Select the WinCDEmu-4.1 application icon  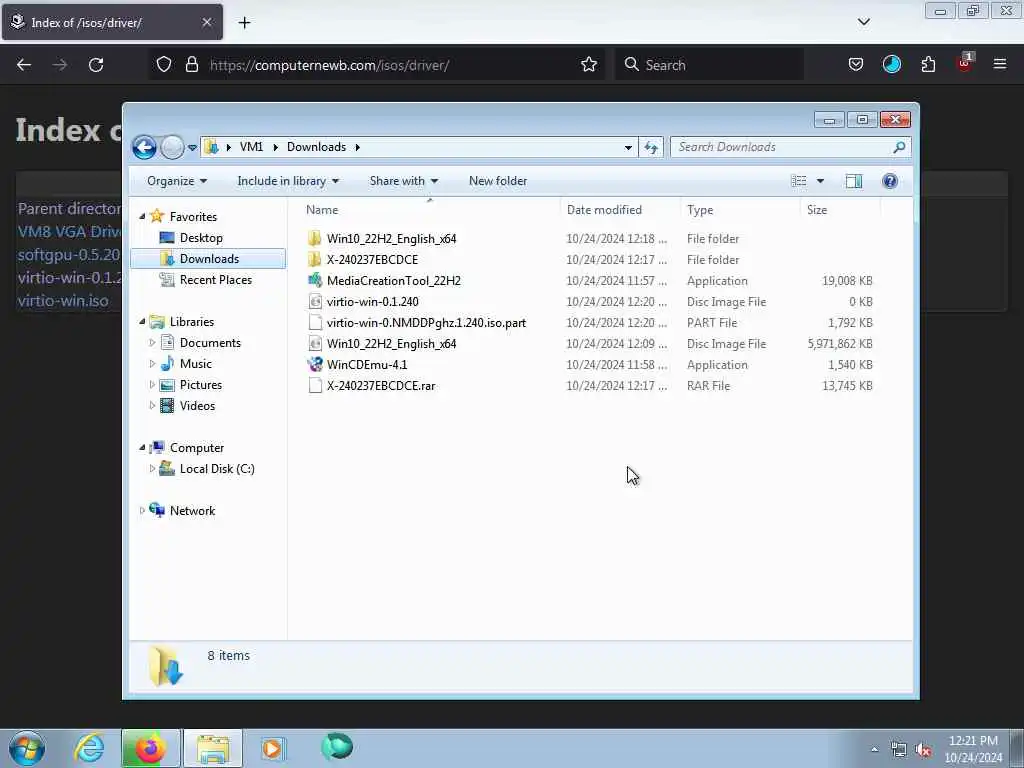[315, 364]
